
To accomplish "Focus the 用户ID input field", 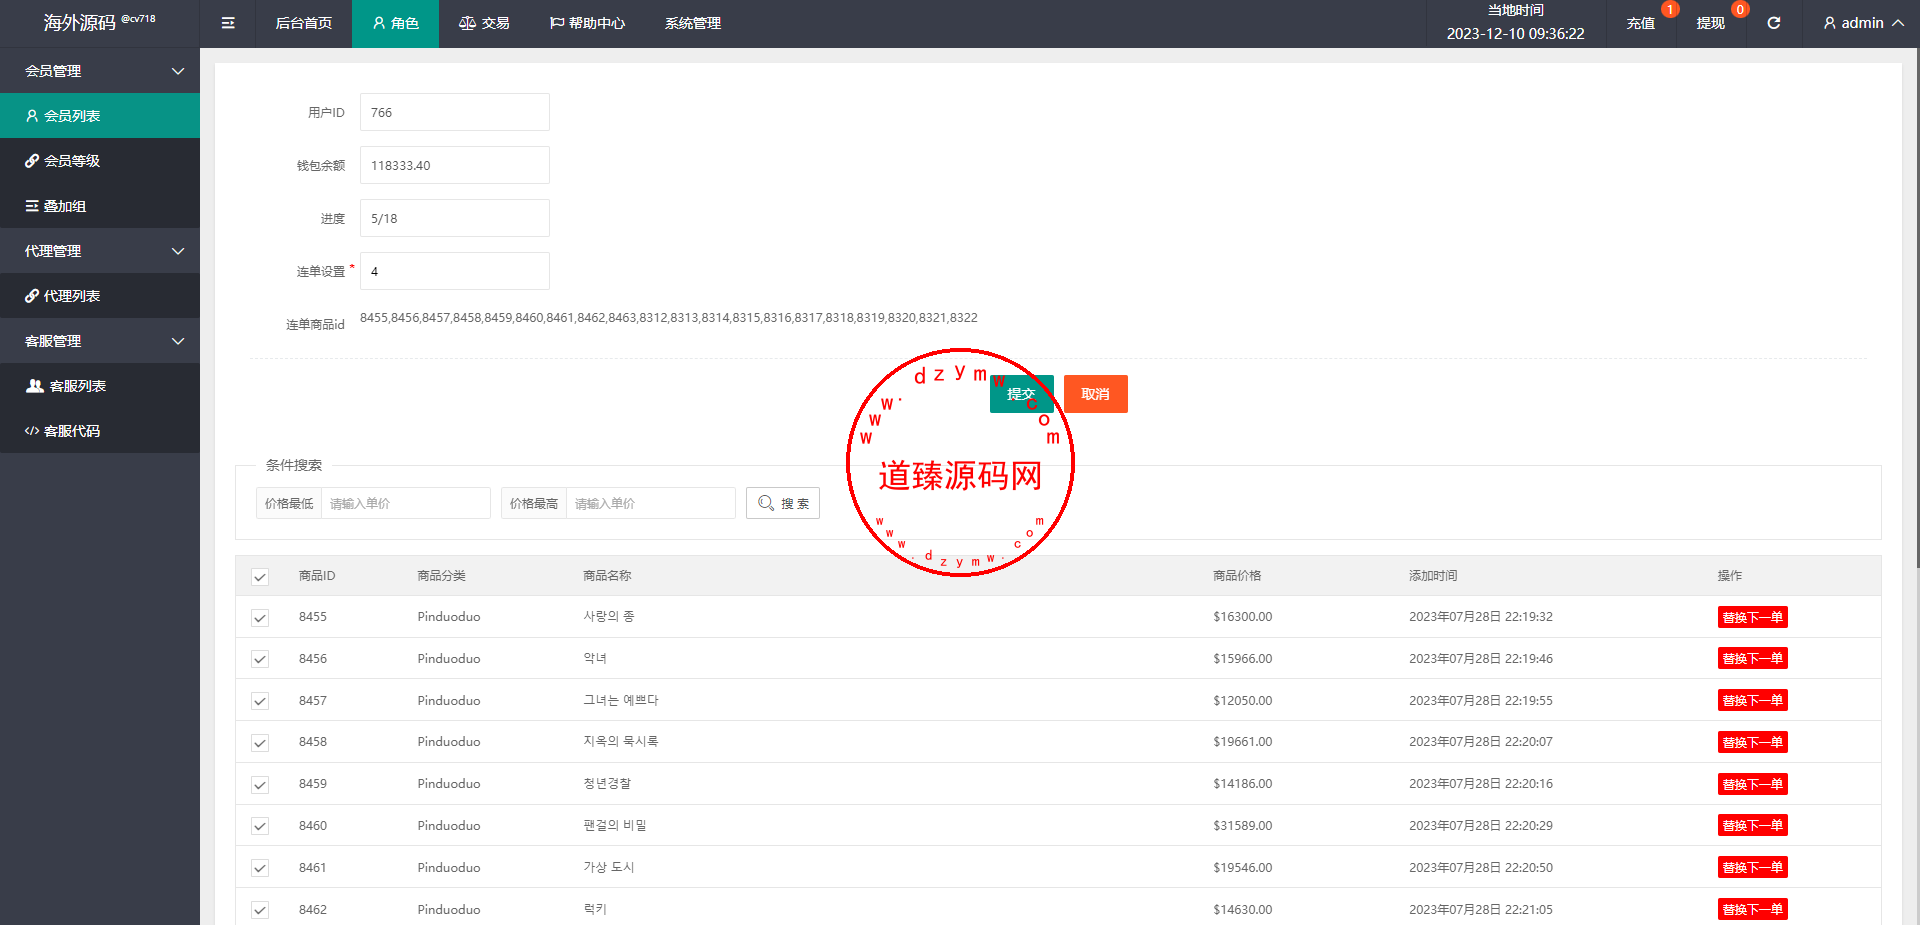I will pos(455,112).
